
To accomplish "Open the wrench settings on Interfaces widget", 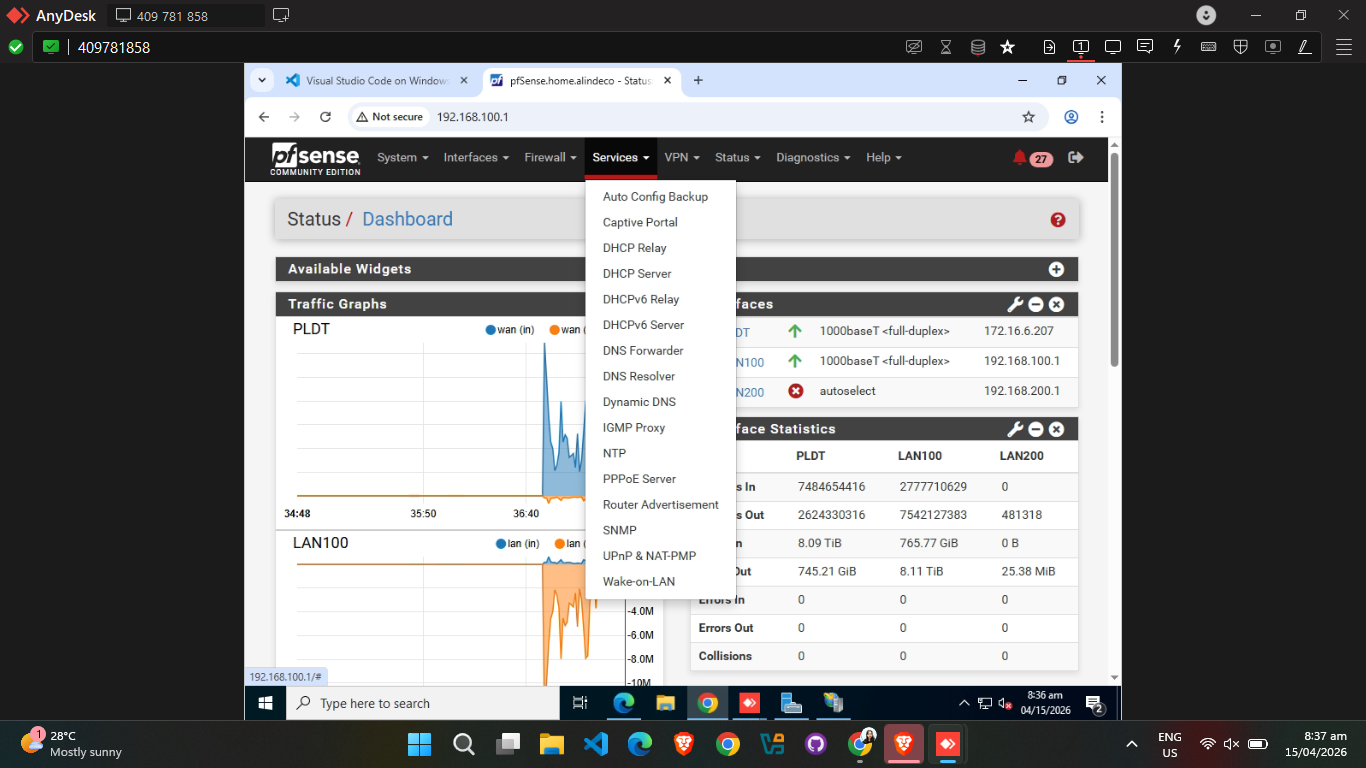I will [x=1015, y=304].
